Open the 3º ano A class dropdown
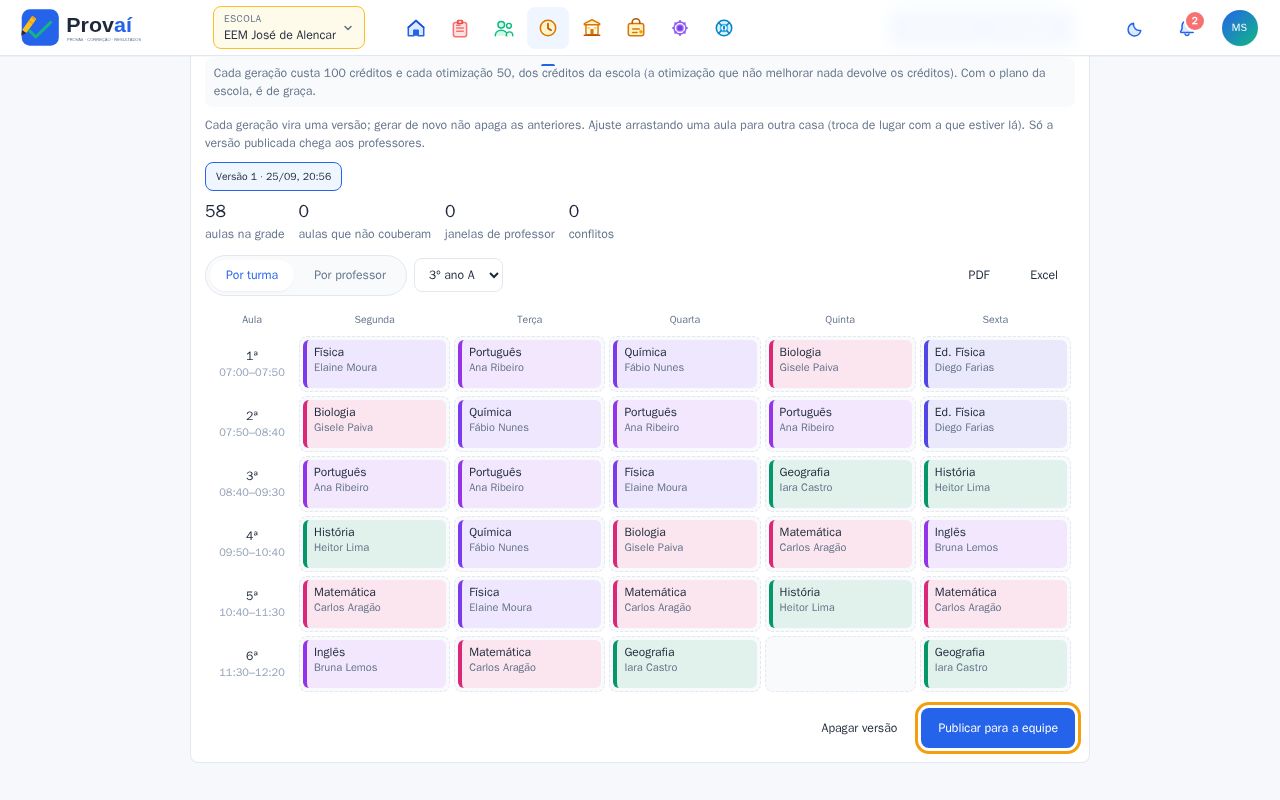Screen dimensions: 1280x800 coord(458,275)
